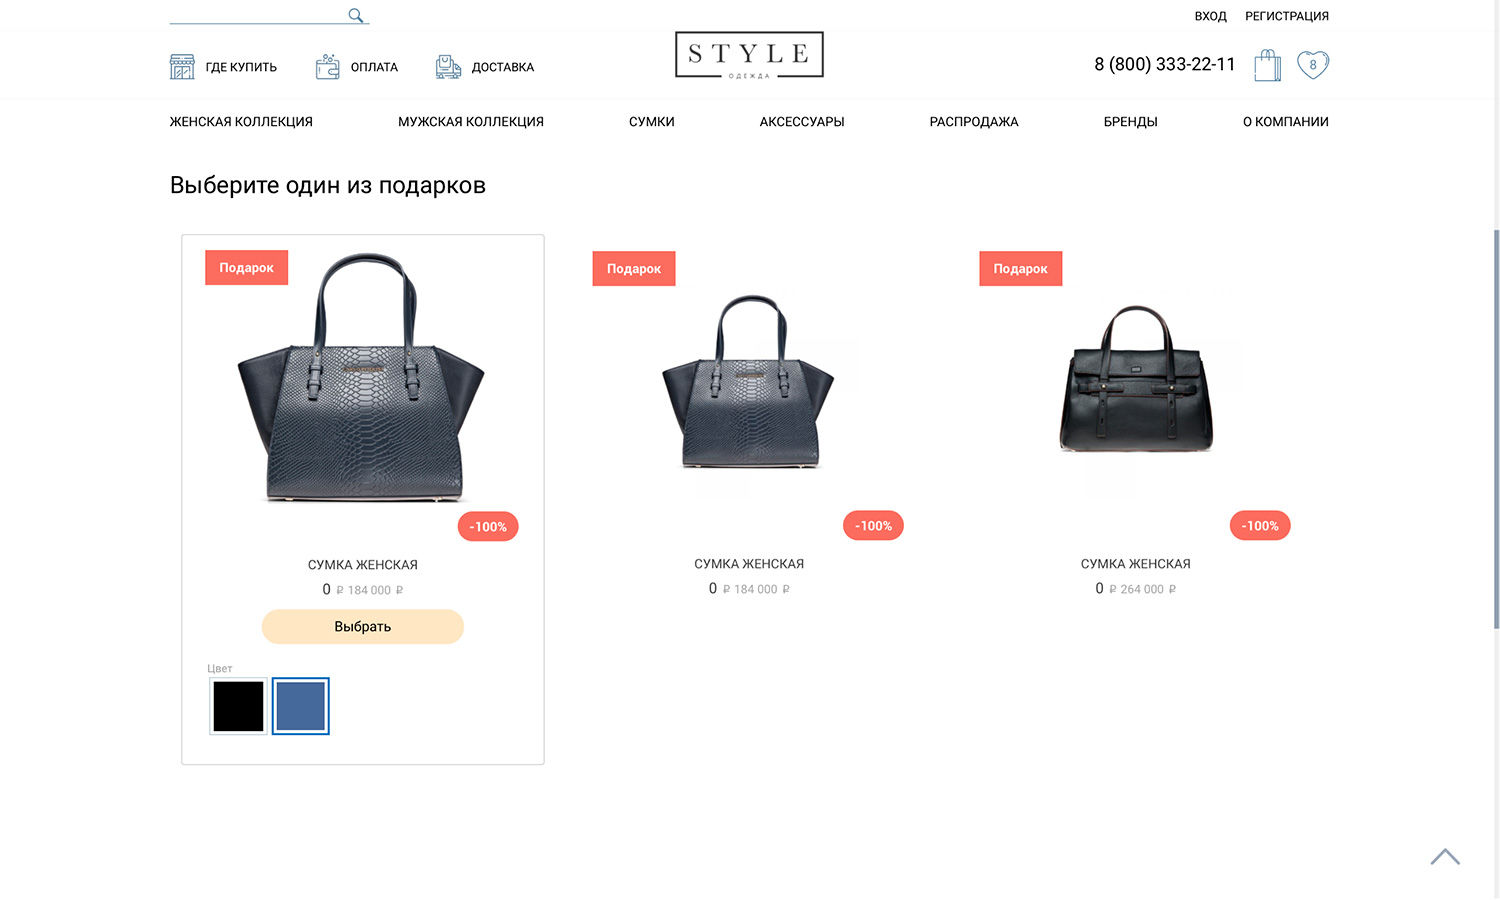Click the store icon beside Где купить
The image size is (1500, 900).
coord(182,67)
